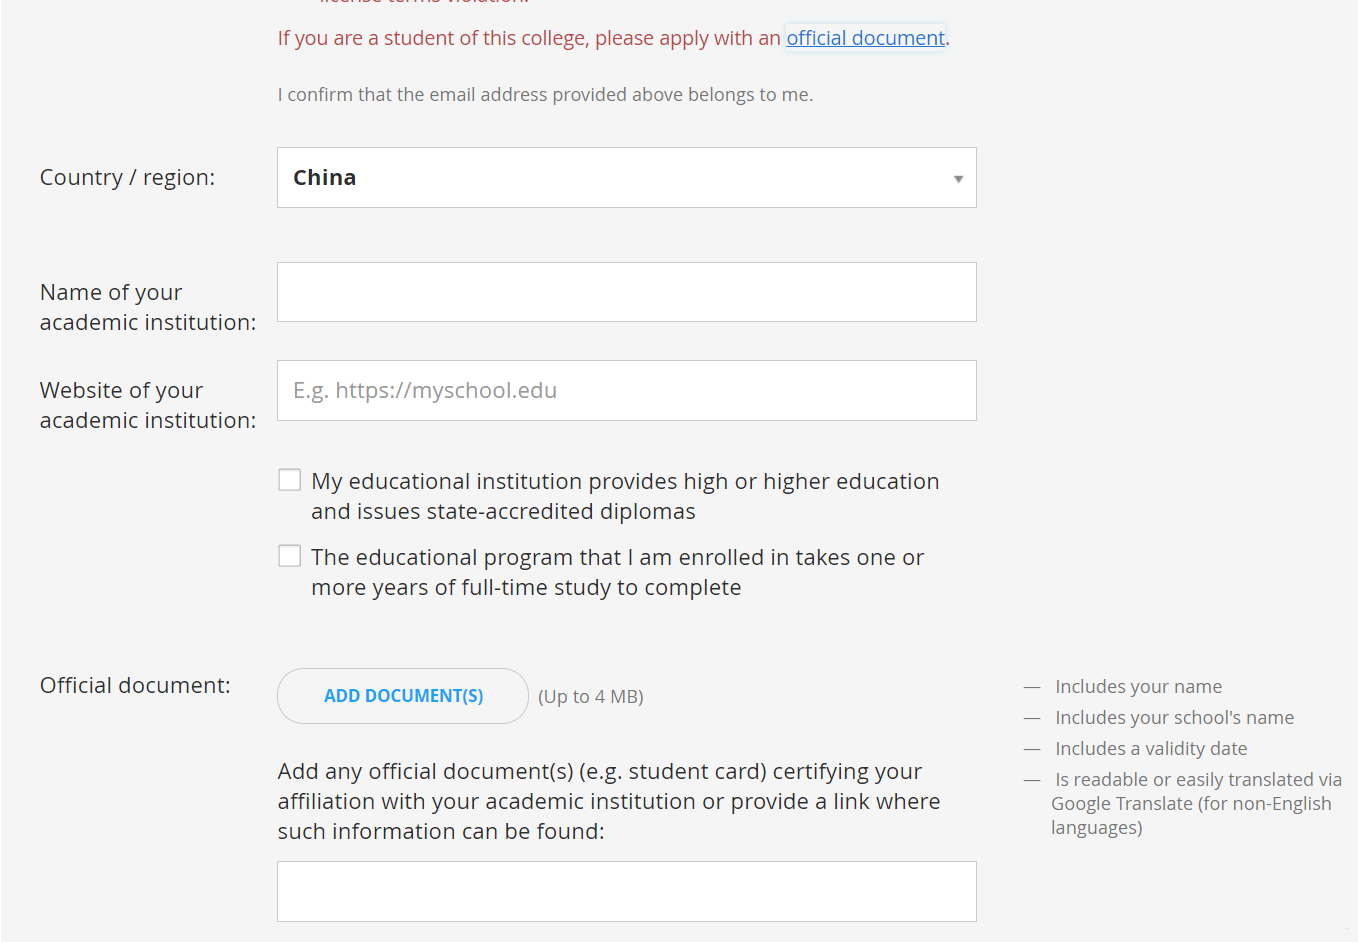Click the Google Translate readability hint text
Screen dimensions: 1358x942
1192,802
